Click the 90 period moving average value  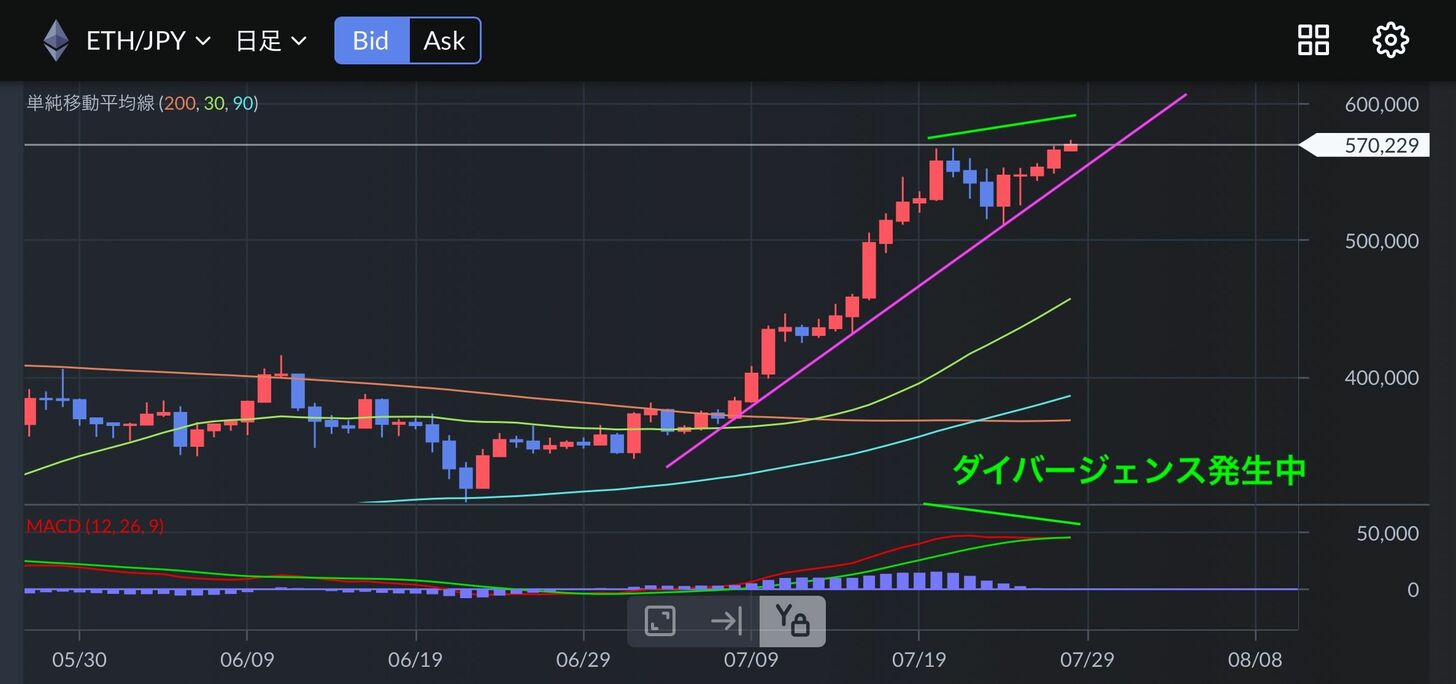[x=242, y=103]
